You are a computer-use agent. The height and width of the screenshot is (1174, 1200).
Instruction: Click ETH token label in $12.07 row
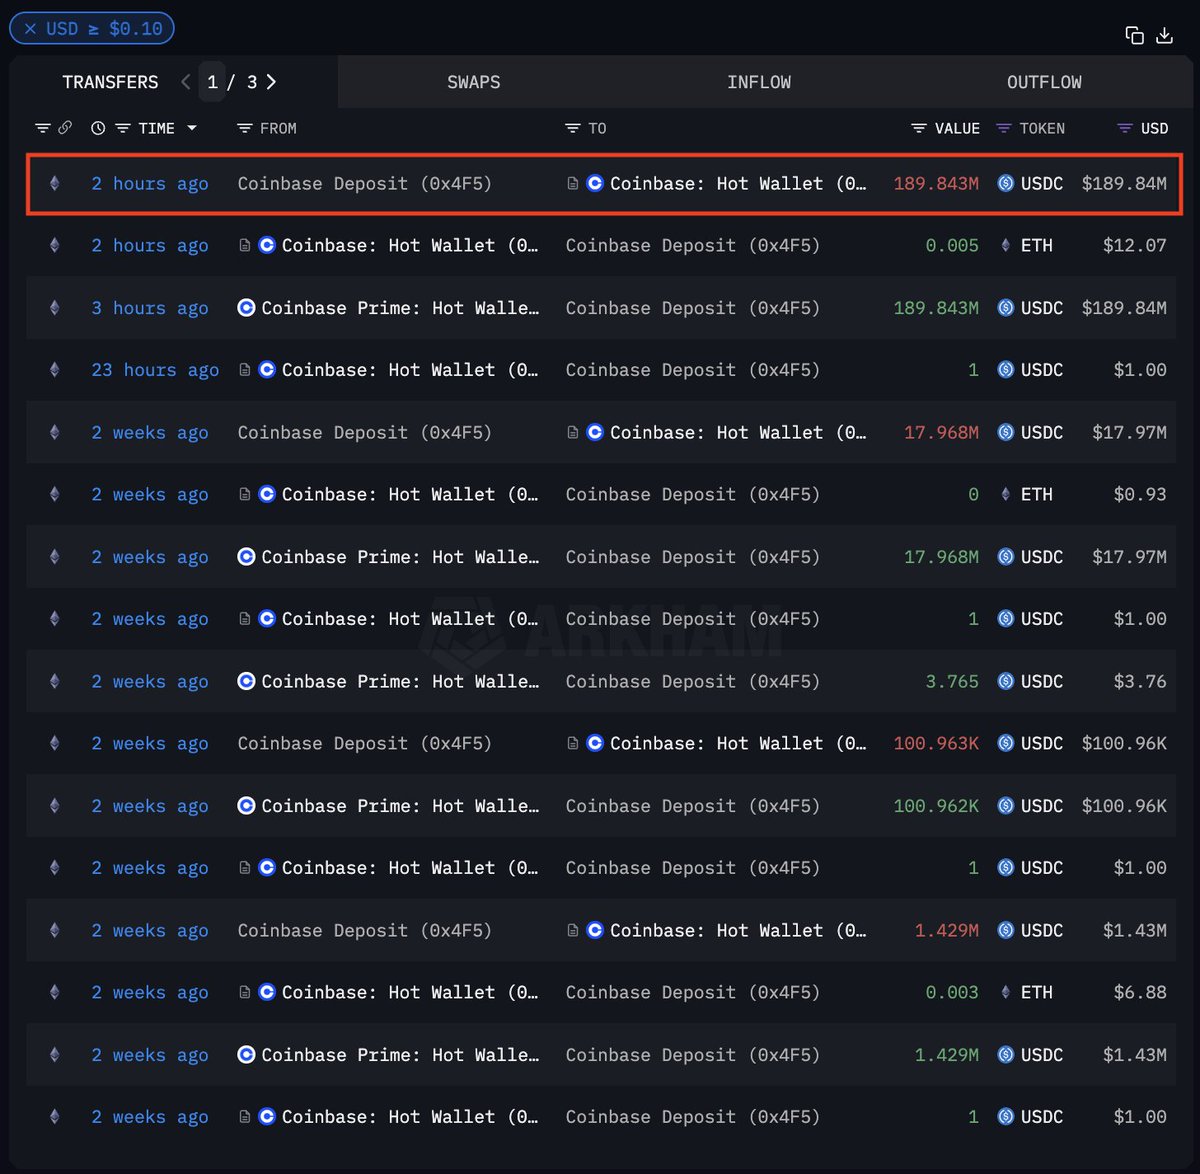pos(1036,245)
